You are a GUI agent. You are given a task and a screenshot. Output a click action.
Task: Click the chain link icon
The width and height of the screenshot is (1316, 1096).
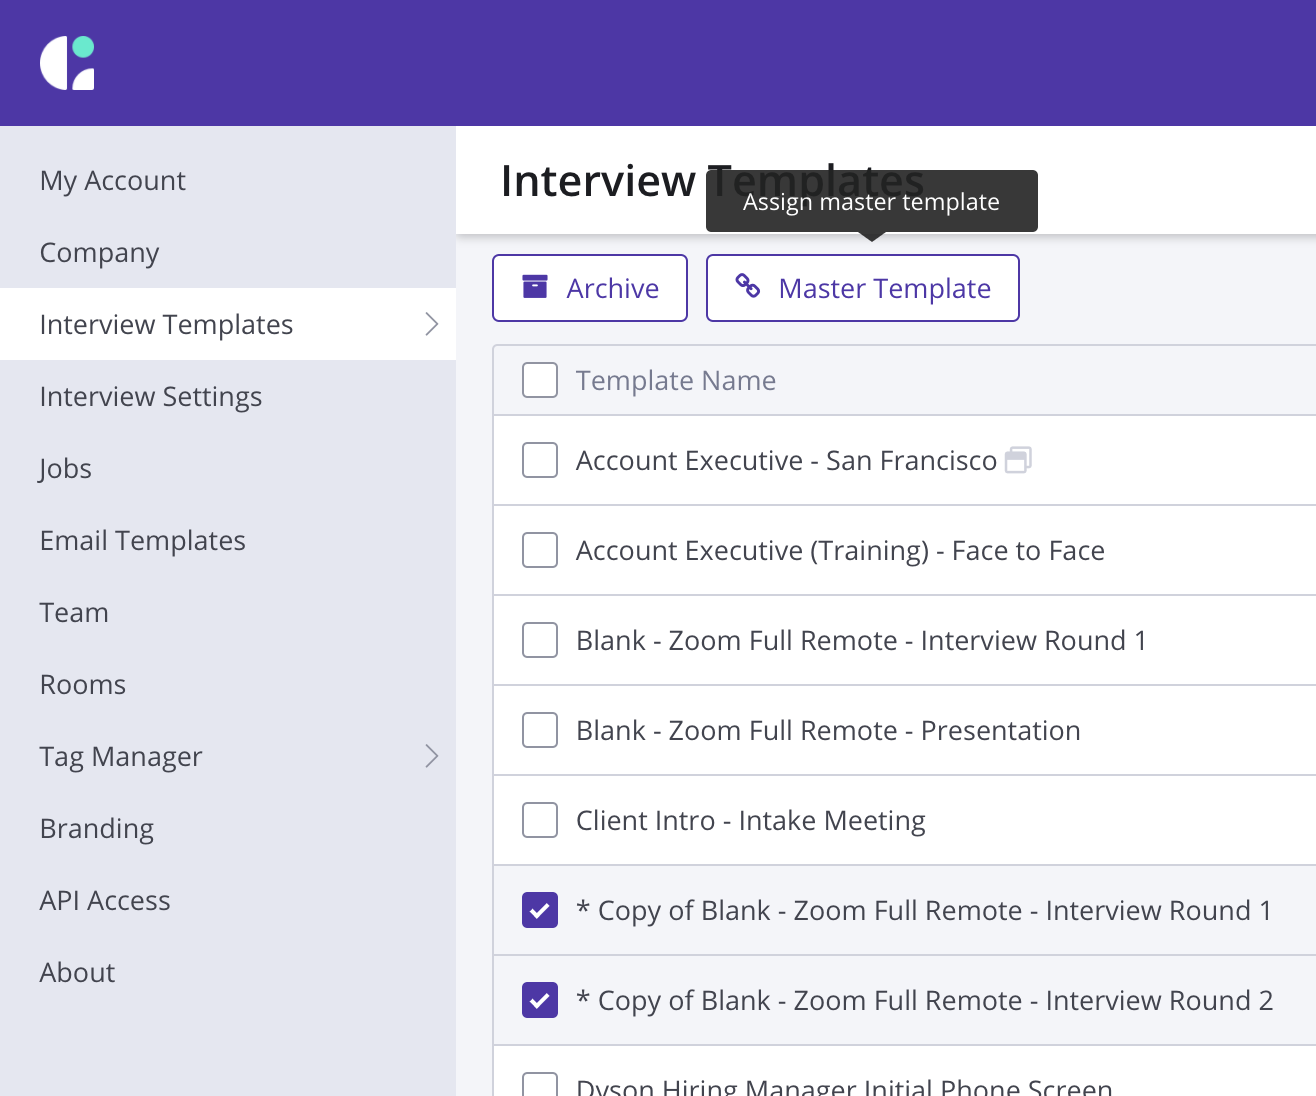(748, 287)
